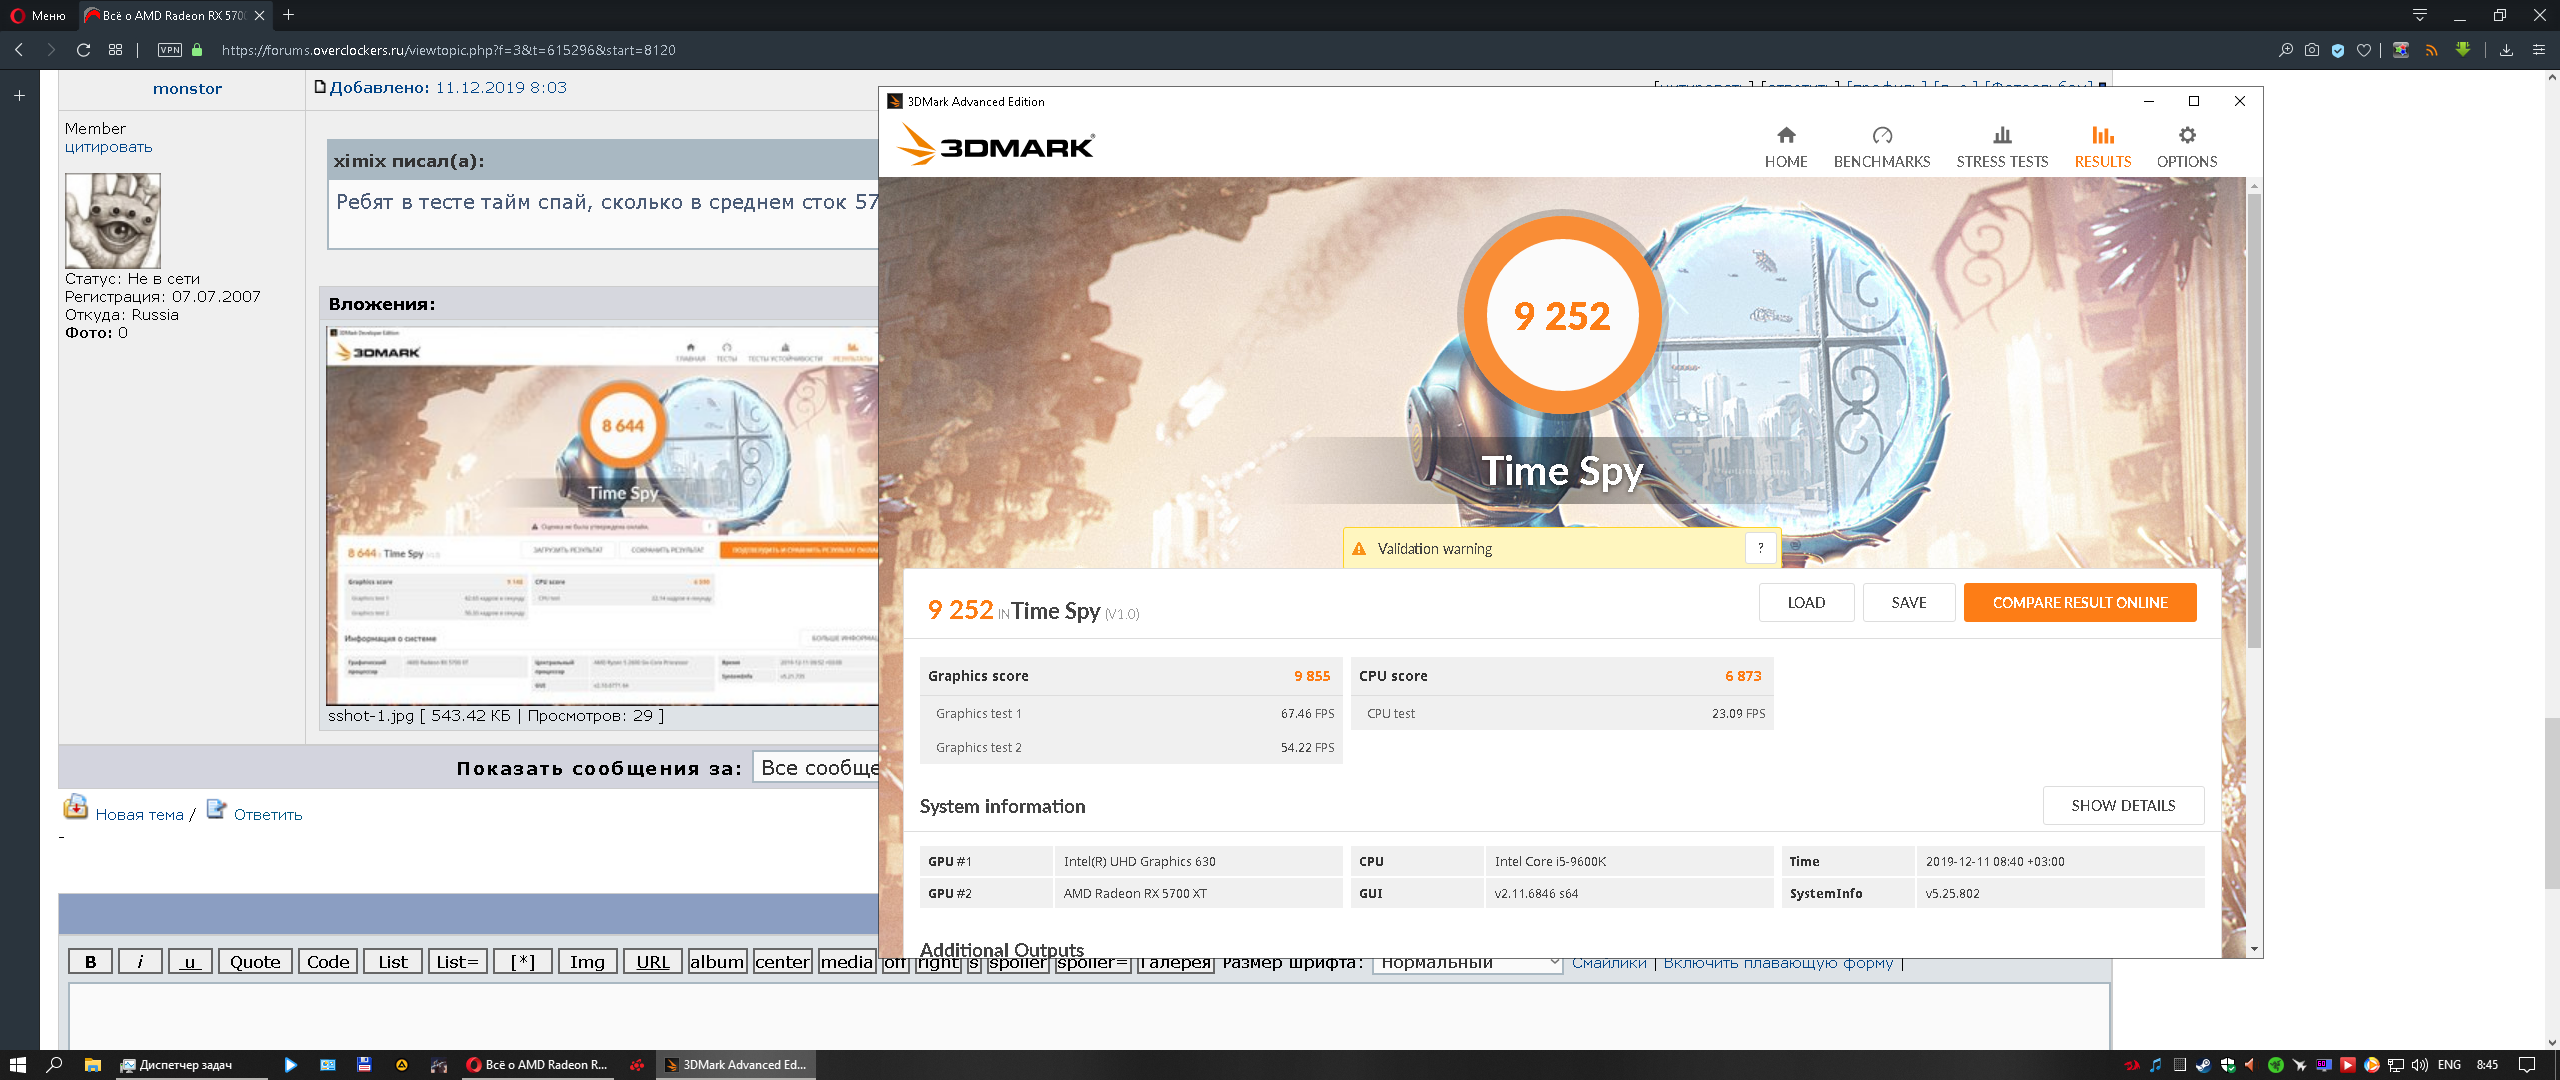Viewport: 2560px width, 1080px height.
Task: Click the Show Details button
Action: point(2122,805)
